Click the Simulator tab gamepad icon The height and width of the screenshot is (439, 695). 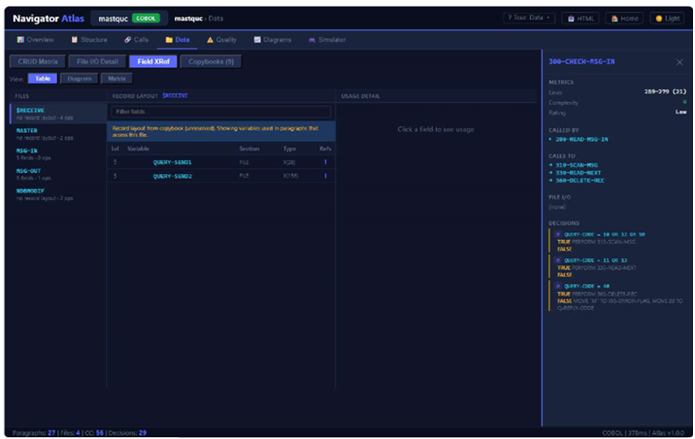[x=312, y=39]
